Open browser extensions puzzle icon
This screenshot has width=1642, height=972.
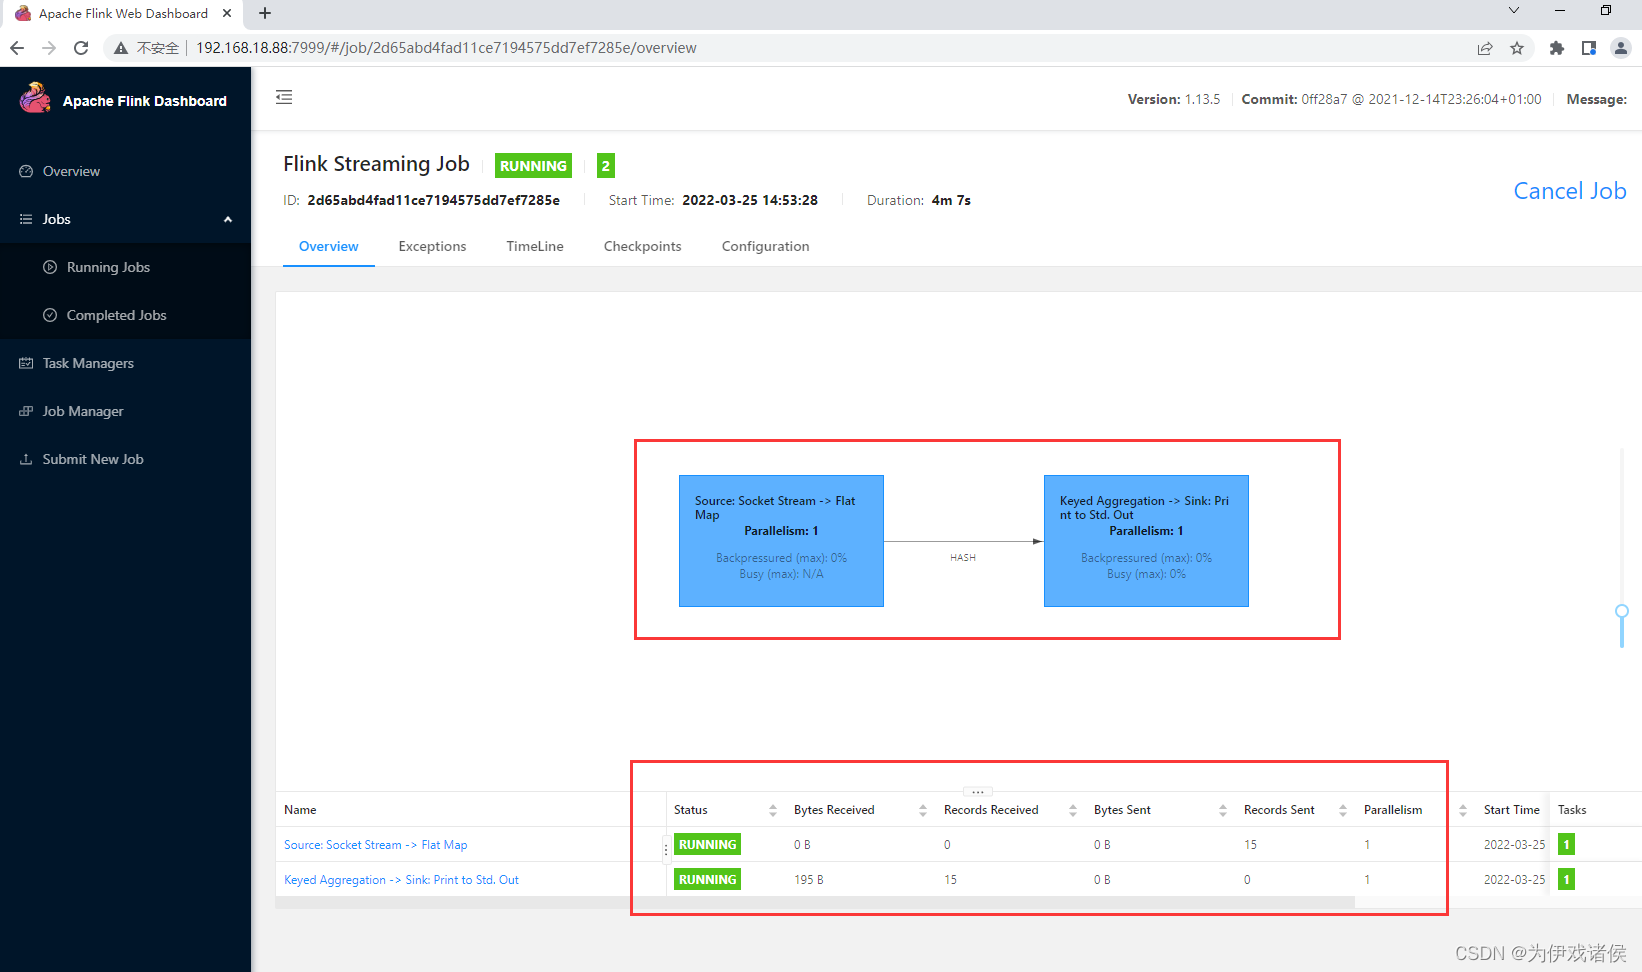tap(1557, 48)
